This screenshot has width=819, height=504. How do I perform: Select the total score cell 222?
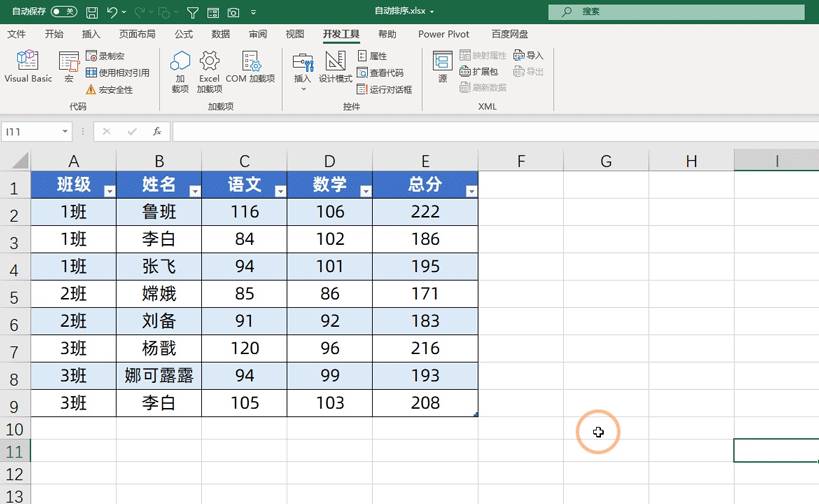pyautogui.click(x=425, y=212)
